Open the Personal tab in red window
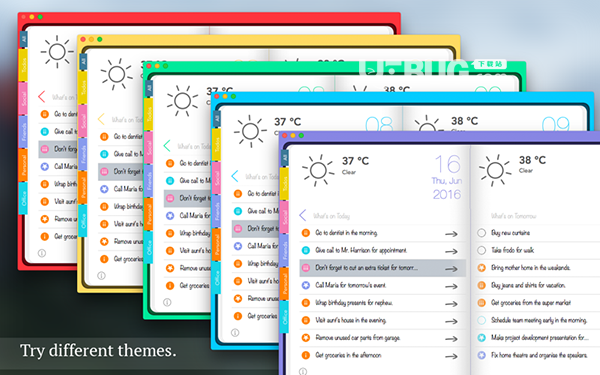 tap(23, 165)
